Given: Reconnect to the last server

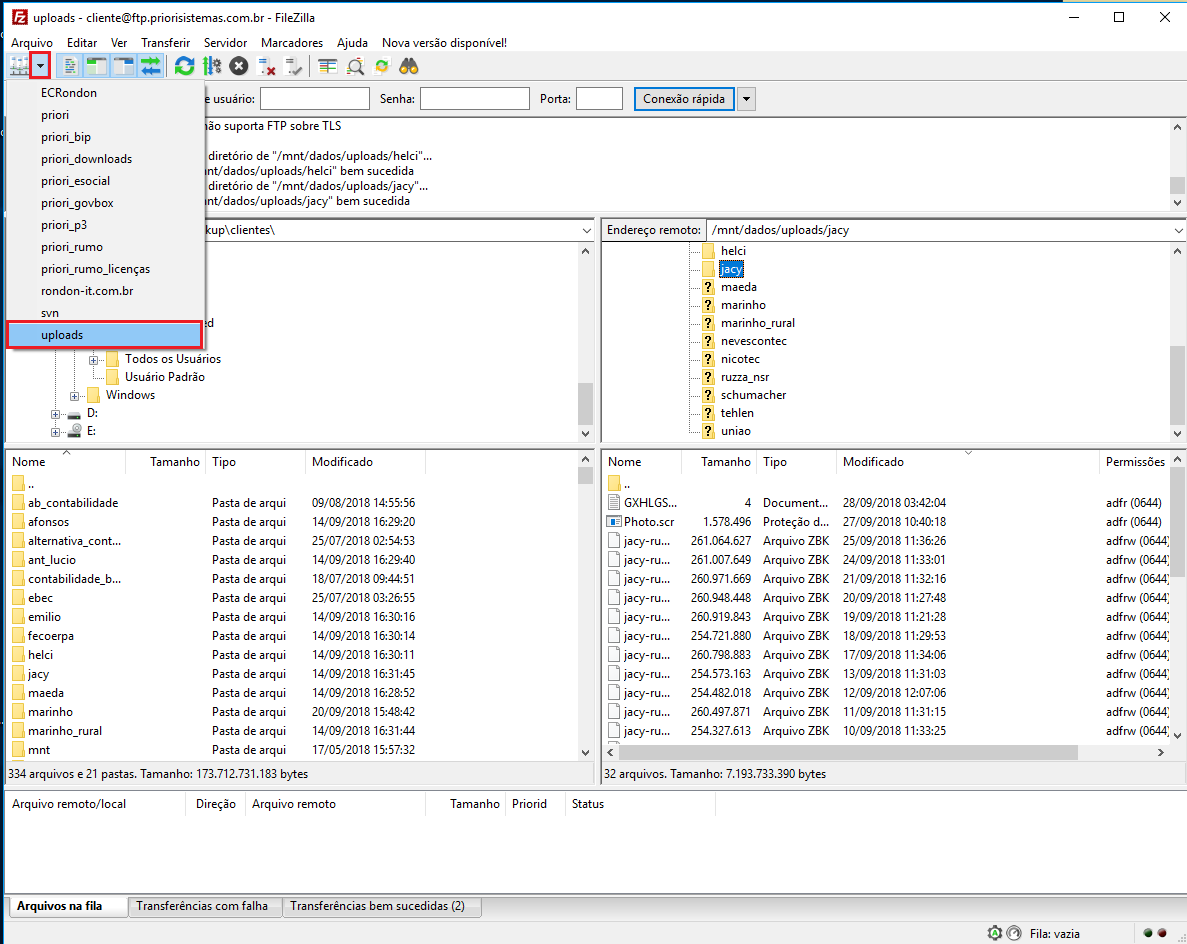Looking at the screenshot, I should (293, 67).
